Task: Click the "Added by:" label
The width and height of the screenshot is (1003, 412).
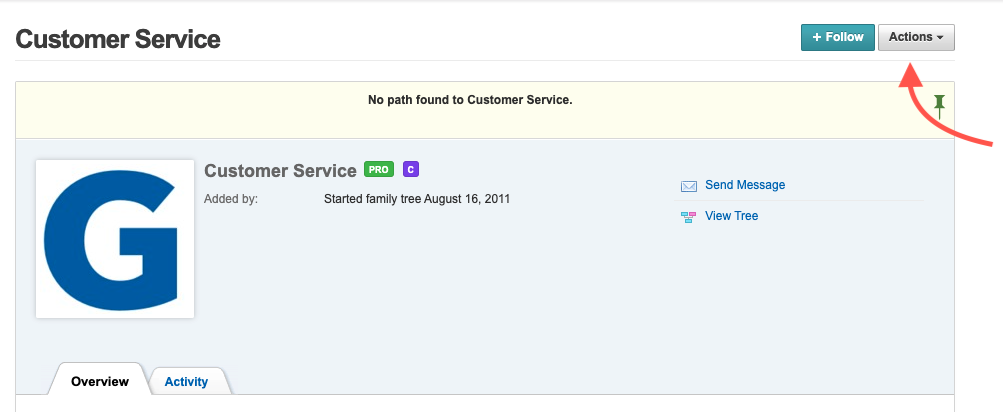Action: click(231, 199)
